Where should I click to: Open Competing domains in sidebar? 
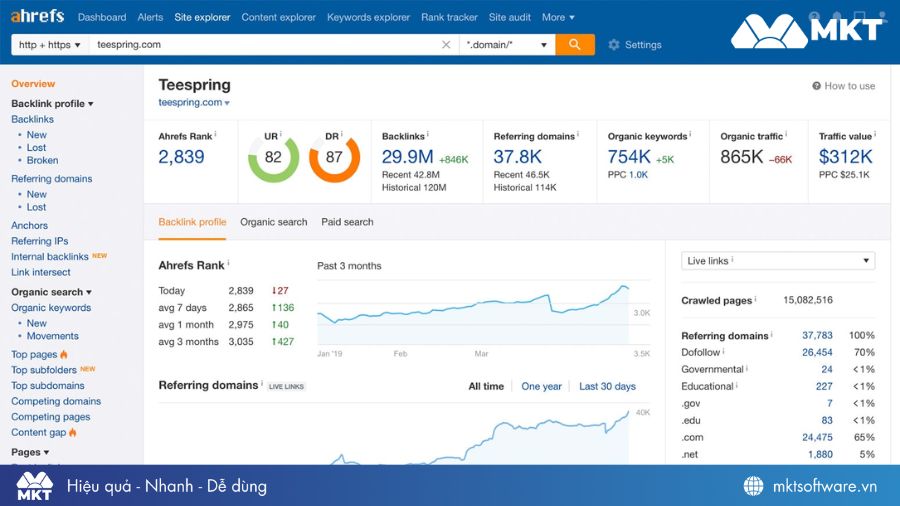tap(56, 400)
